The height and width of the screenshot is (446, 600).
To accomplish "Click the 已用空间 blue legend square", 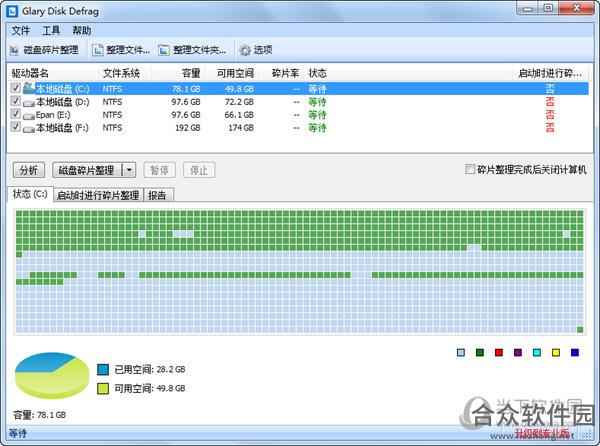I will point(103,369).
